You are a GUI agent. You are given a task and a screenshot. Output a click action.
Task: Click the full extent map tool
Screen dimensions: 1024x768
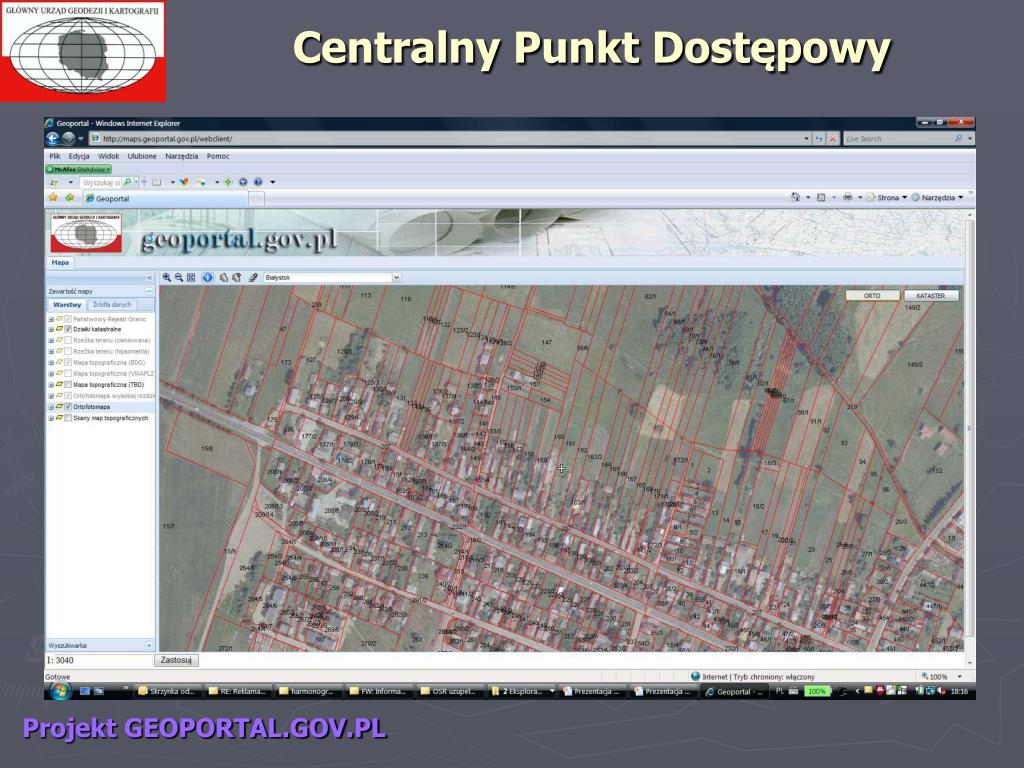191,278
